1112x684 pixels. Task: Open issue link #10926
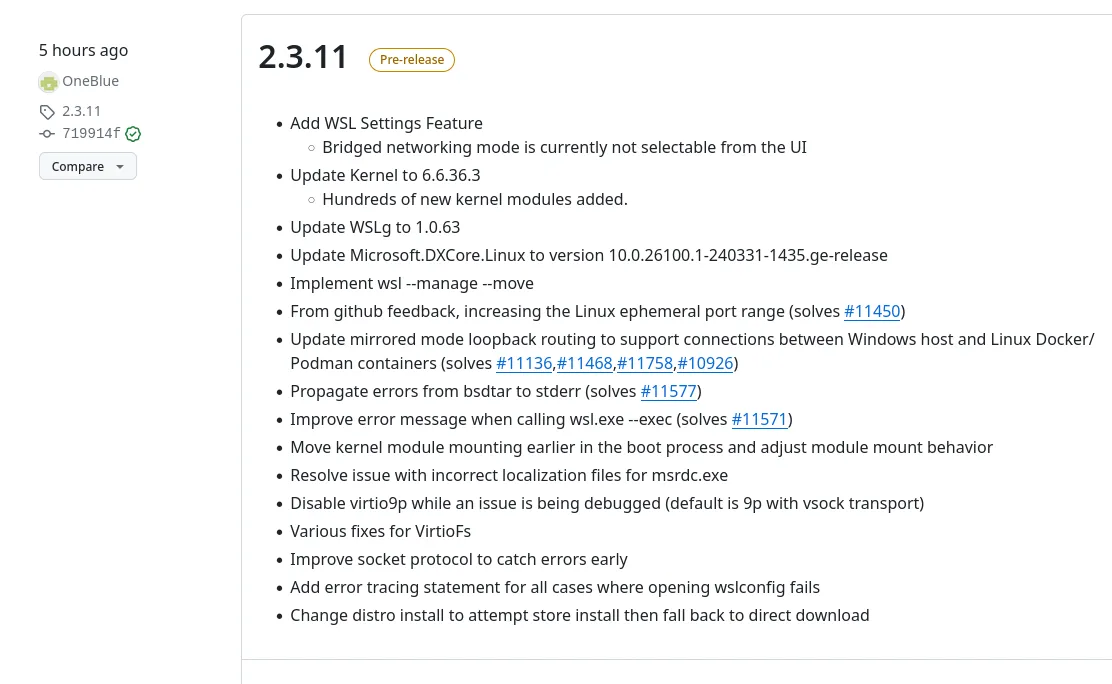click(x=705, y=363)
